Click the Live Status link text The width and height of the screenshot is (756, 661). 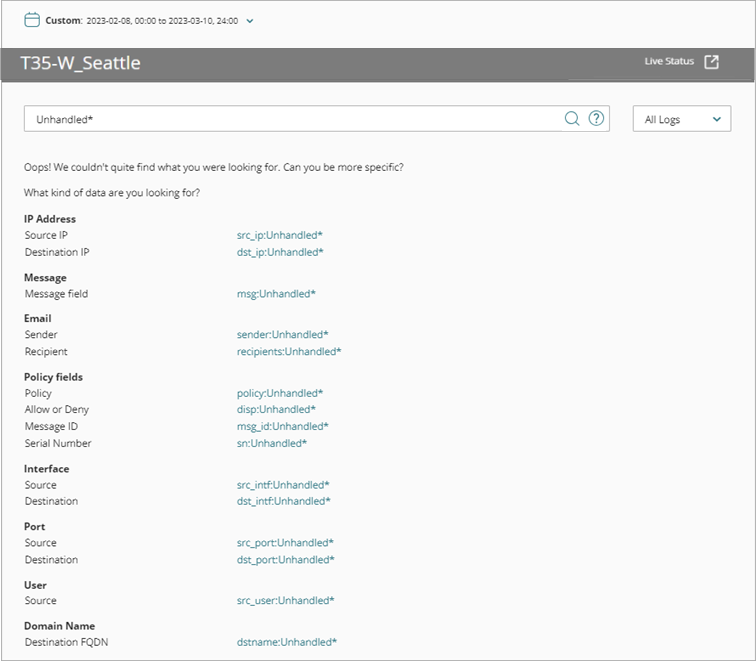[668, 62]
